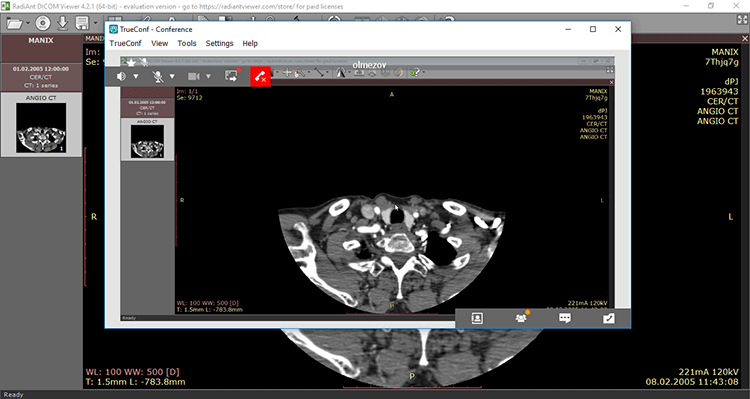Image resolution: width=750 pixels, height=399 pixels.
Task: Click the CD/DVD disc icon in RadiAnt
Action: coord(43,23)
